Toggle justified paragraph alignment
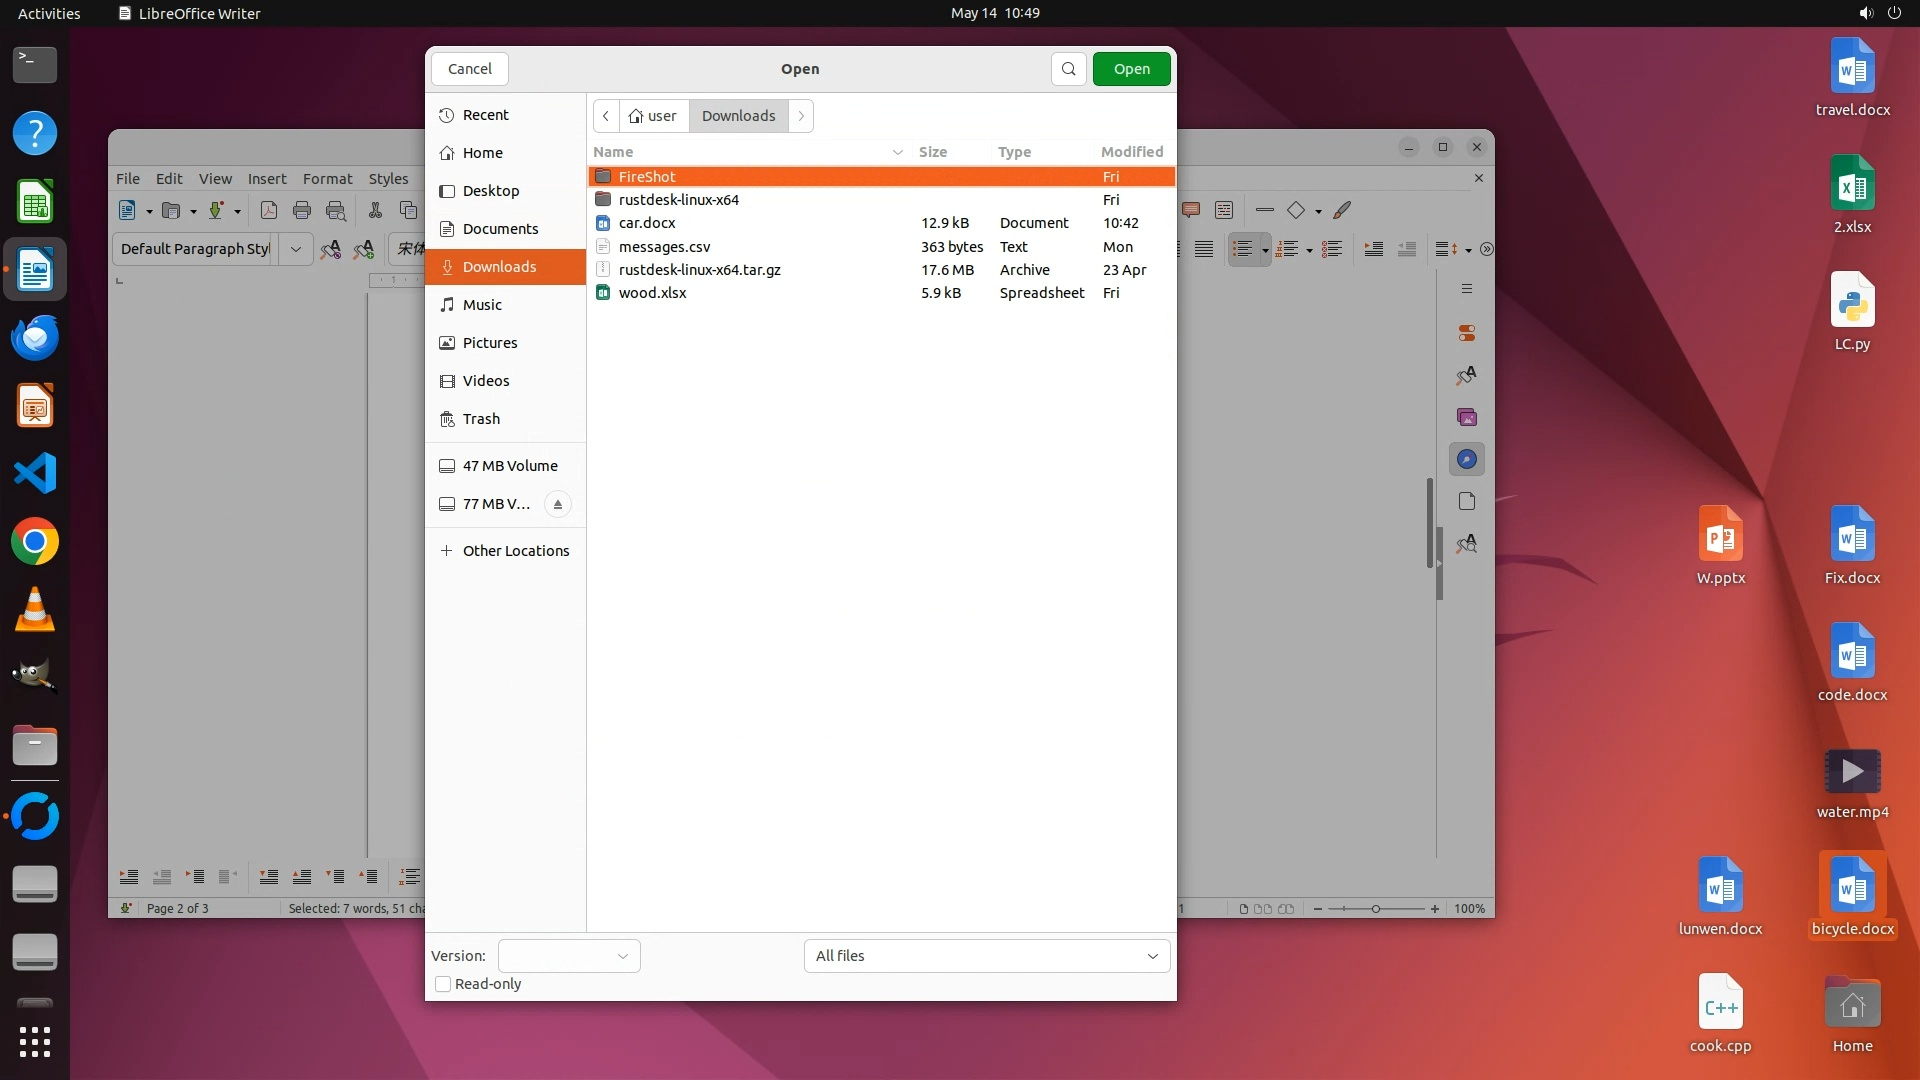The width and height of the screenshot is (1920, 1080). tap(1204, 249)
